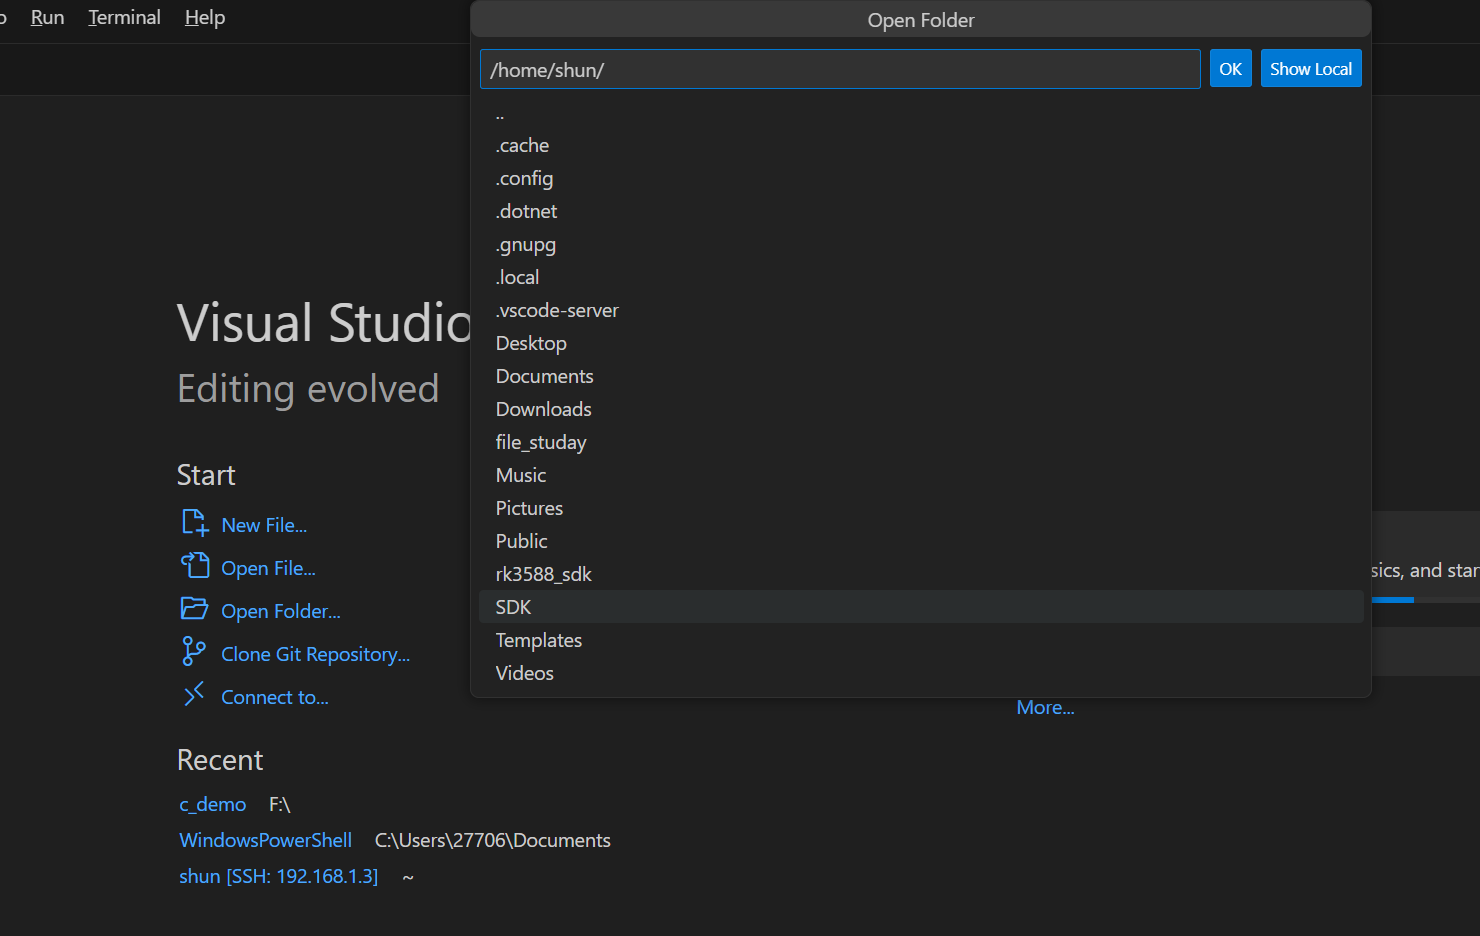The height and width of the screenshot is (936, 1480).
Task: Open recent shun SSH 192.168.1.3 workspace
Action: pyautogui.click(x=278, y=876)
